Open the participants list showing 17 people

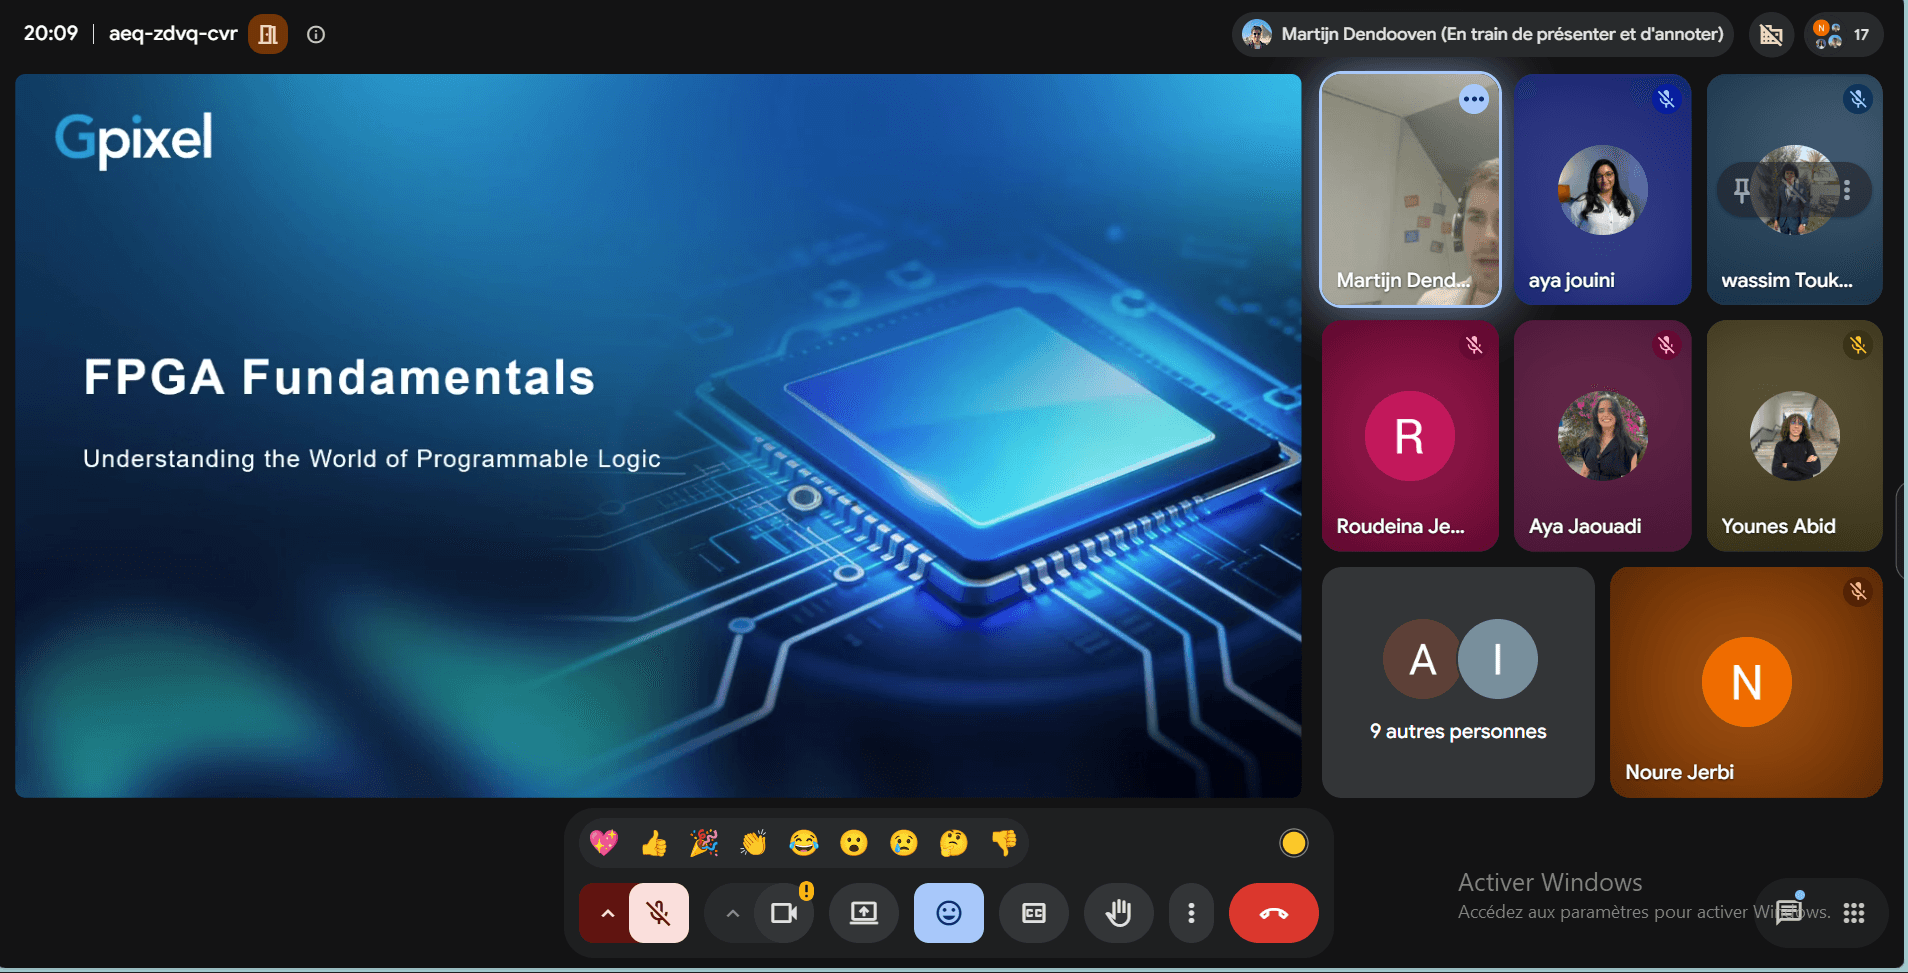[x=1843, y=34]
